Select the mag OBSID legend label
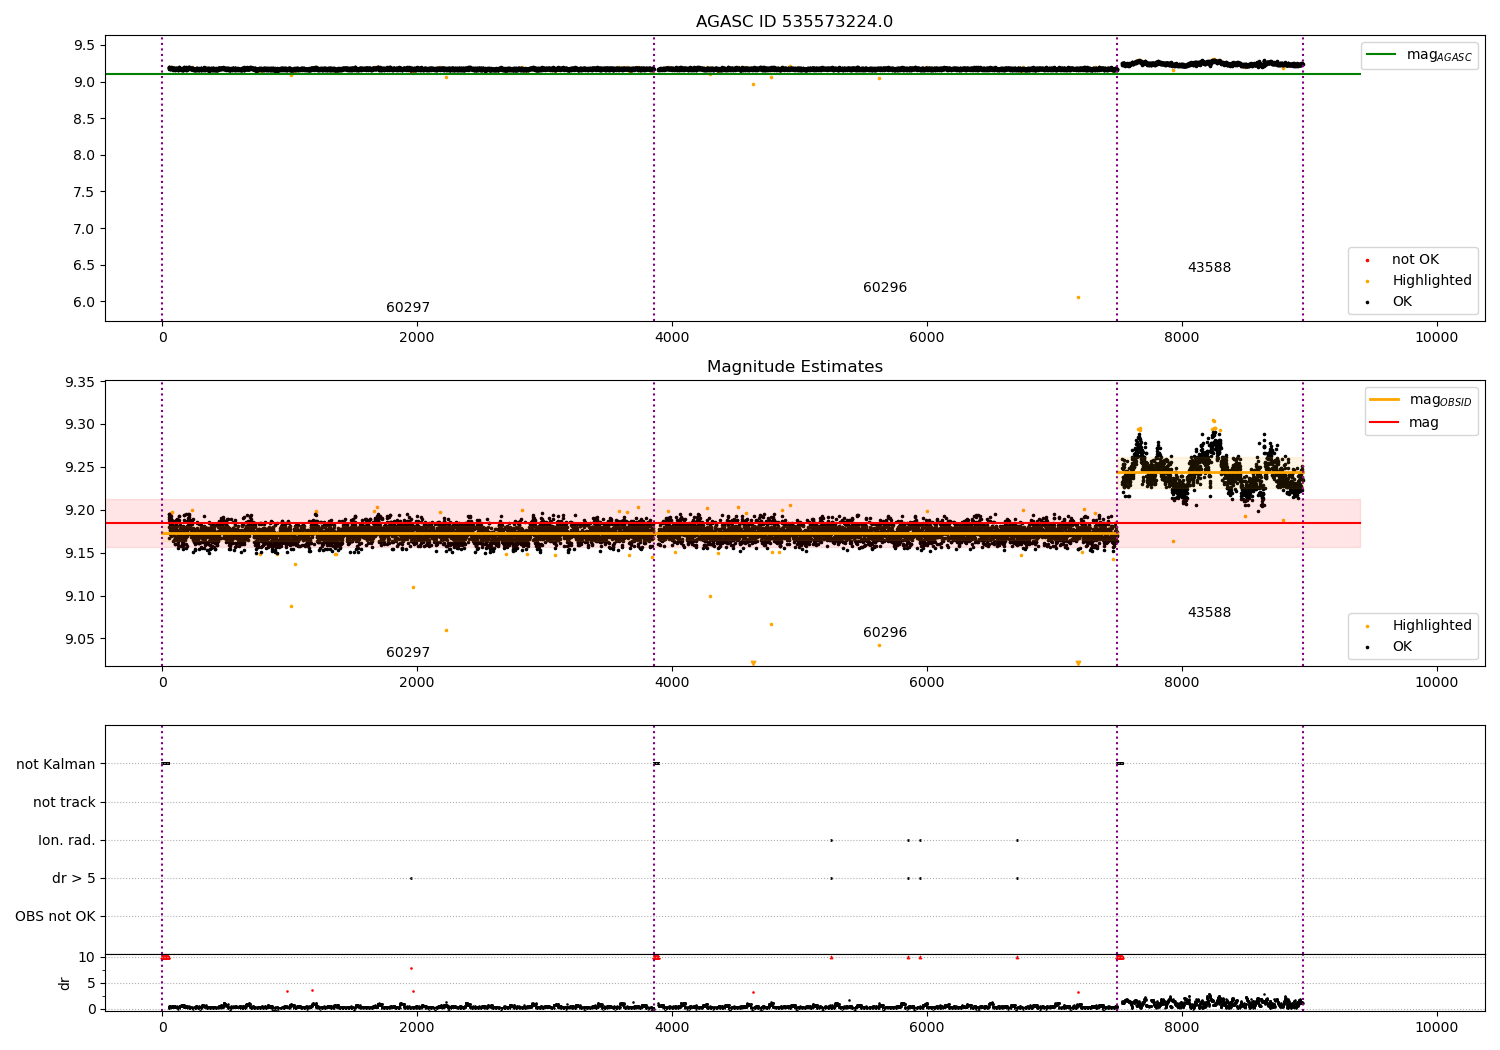 tap(1441, 400)
